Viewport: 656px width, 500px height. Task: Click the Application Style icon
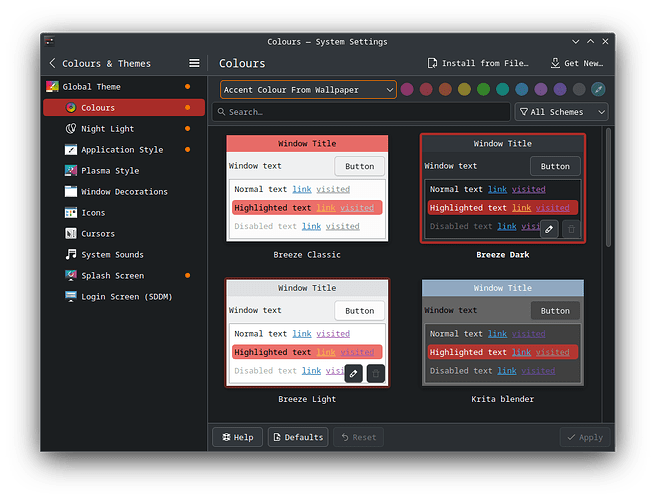pos(71,149)
